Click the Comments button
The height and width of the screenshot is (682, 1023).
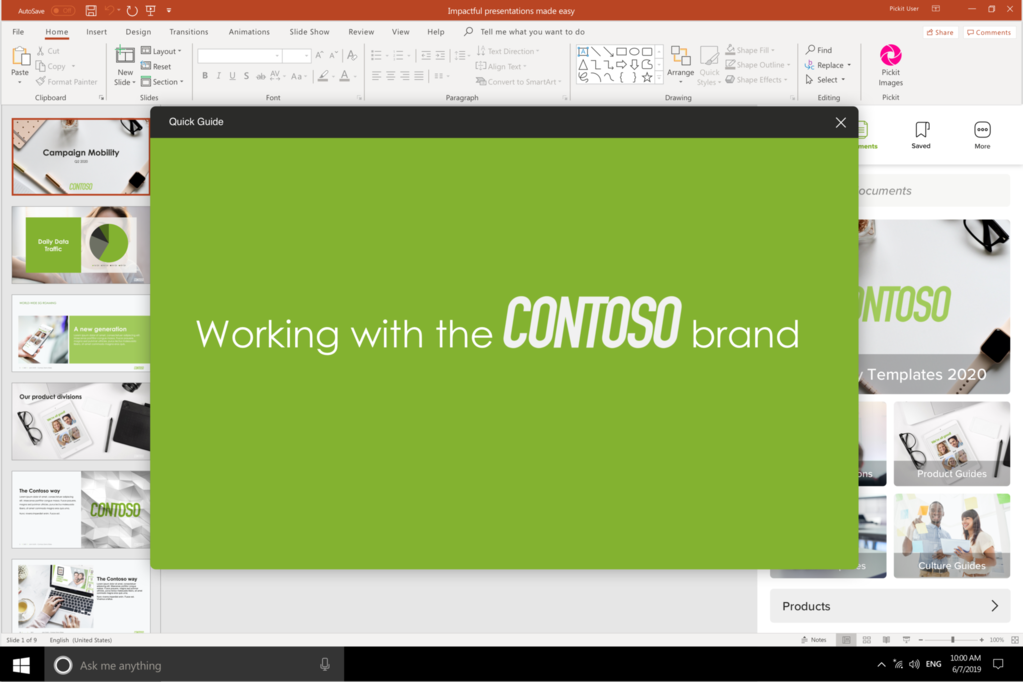coord(988,32)
